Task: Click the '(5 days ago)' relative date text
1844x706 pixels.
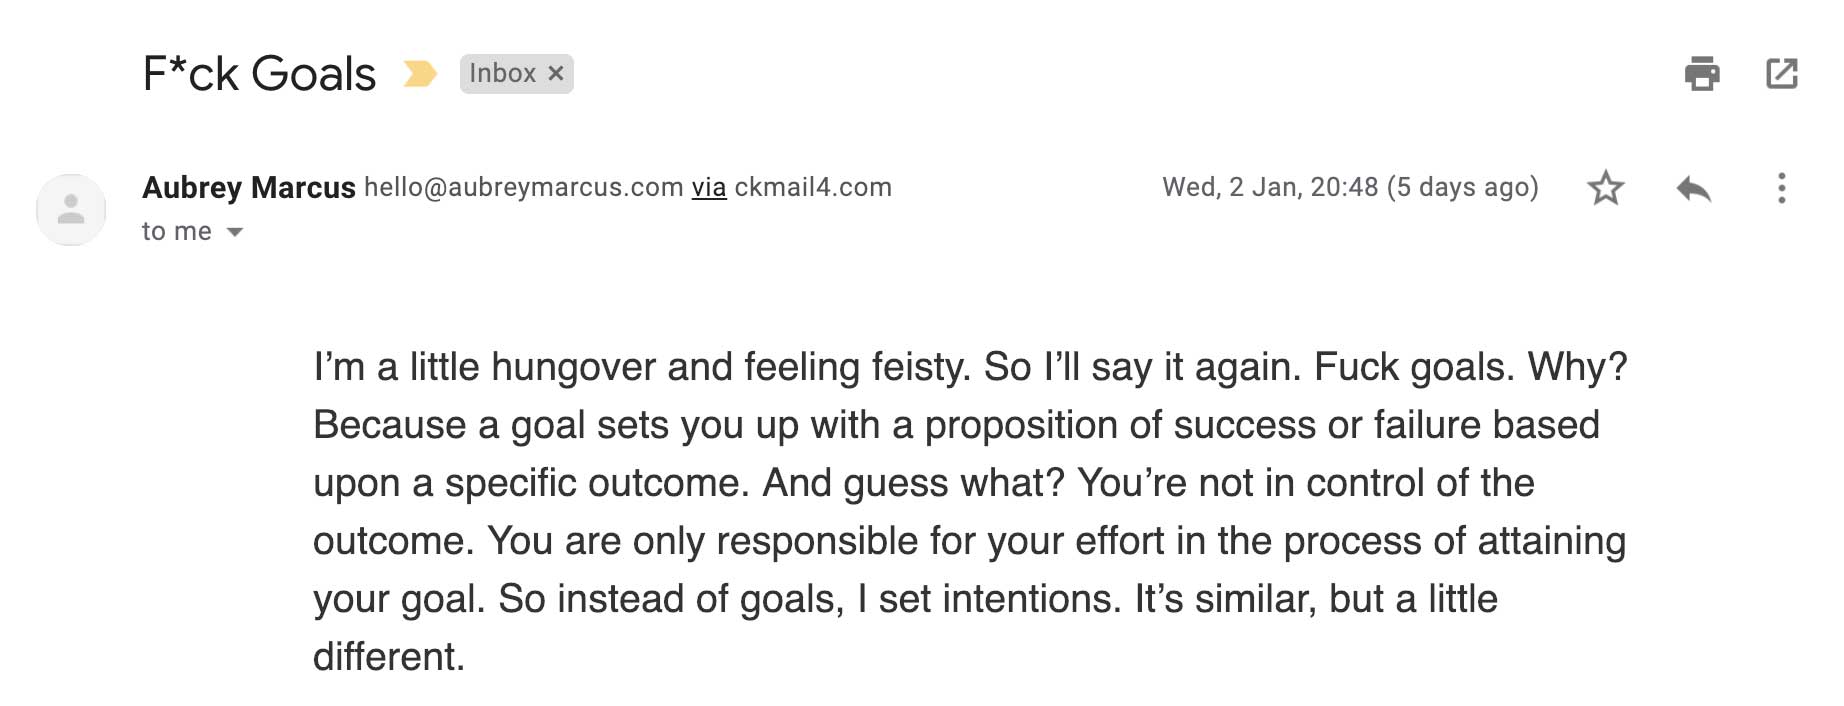Action: (x=1463, y=187)
